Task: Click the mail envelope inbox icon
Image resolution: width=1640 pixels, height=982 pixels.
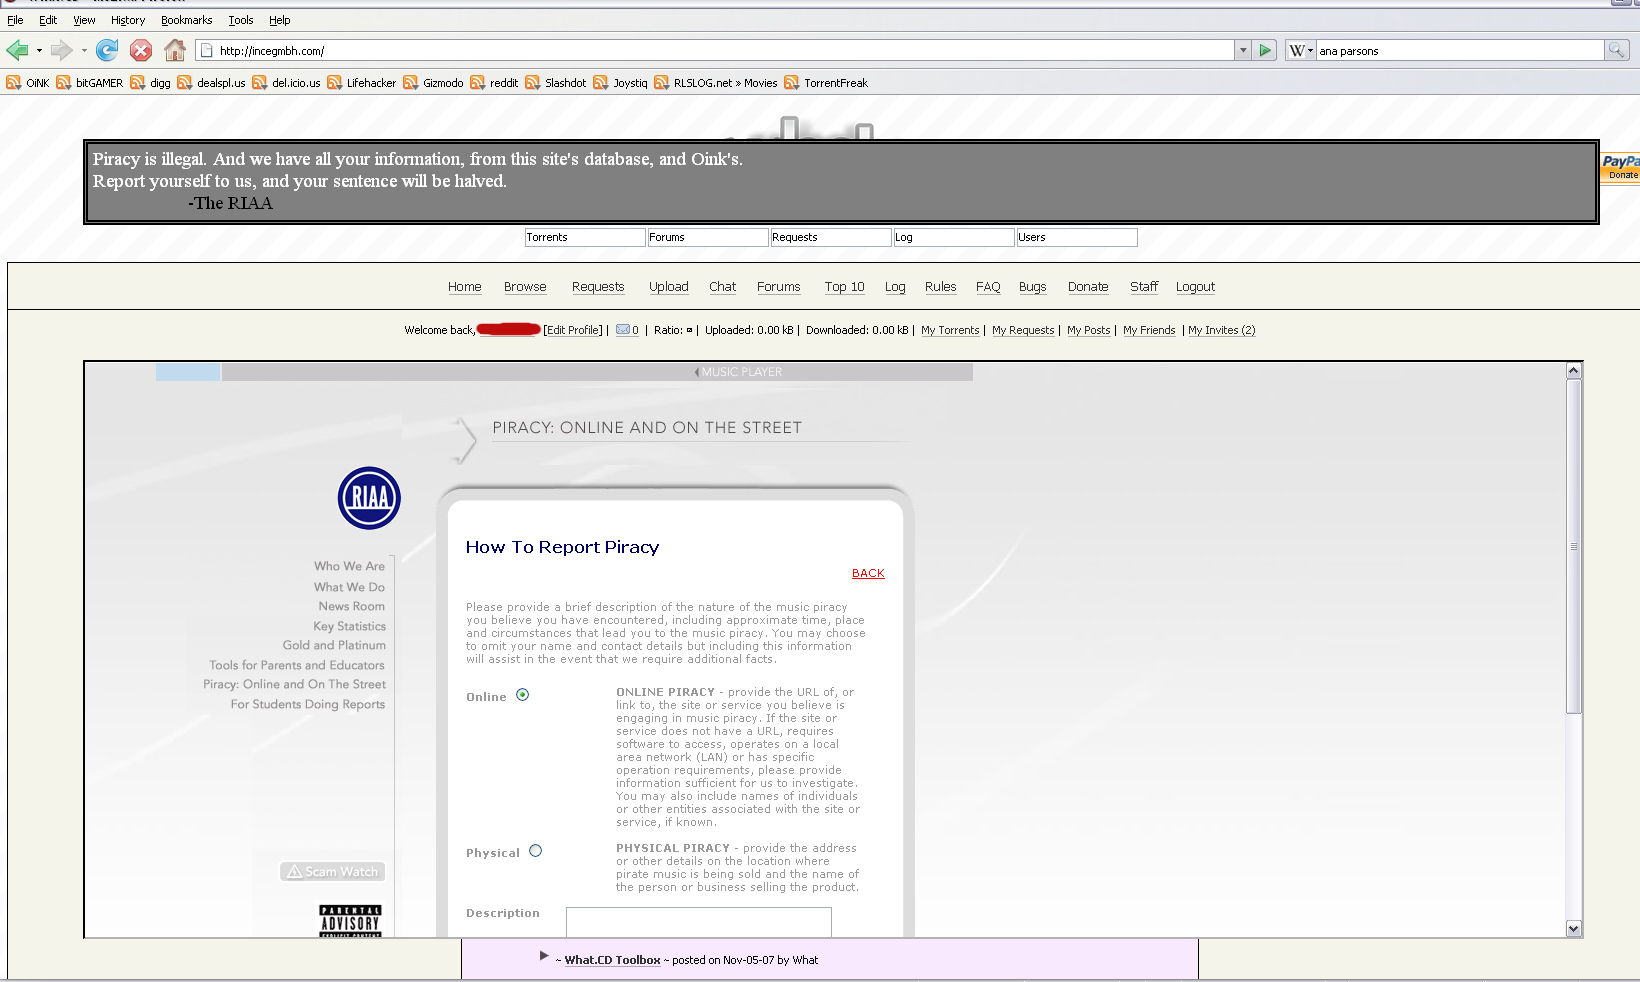Action: pyautogui.click(x=623, y=330)
